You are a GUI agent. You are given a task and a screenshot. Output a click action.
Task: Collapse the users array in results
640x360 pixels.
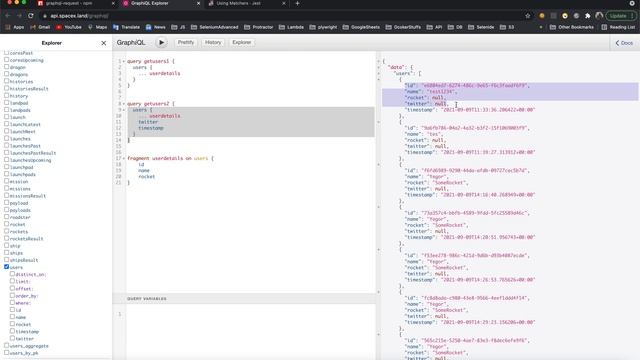click(x=378, y=73)
